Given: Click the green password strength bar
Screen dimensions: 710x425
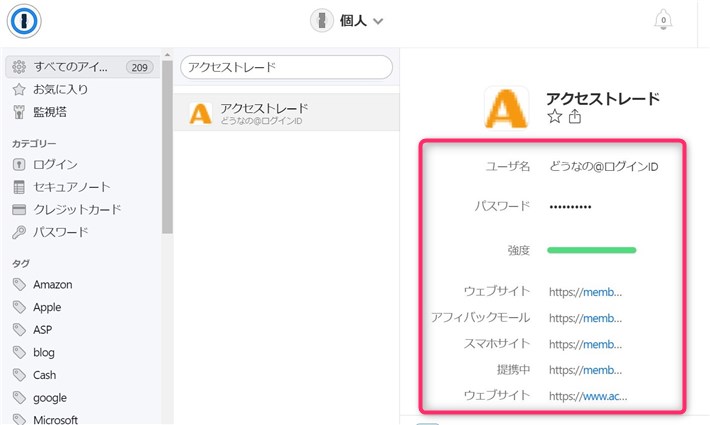Looking at the screenshot, I should 591,250.
